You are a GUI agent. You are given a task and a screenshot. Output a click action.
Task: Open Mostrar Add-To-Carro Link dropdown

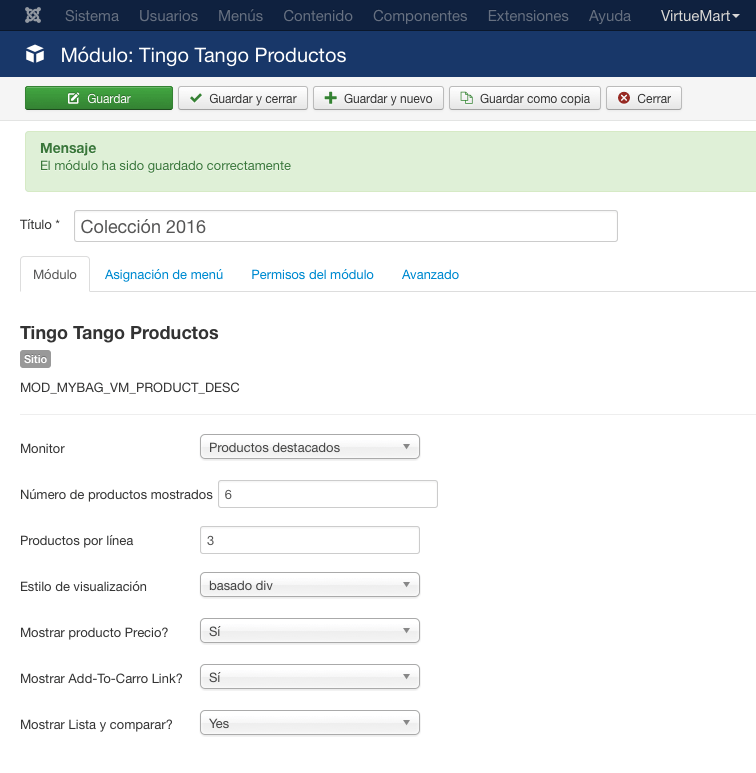309,677
